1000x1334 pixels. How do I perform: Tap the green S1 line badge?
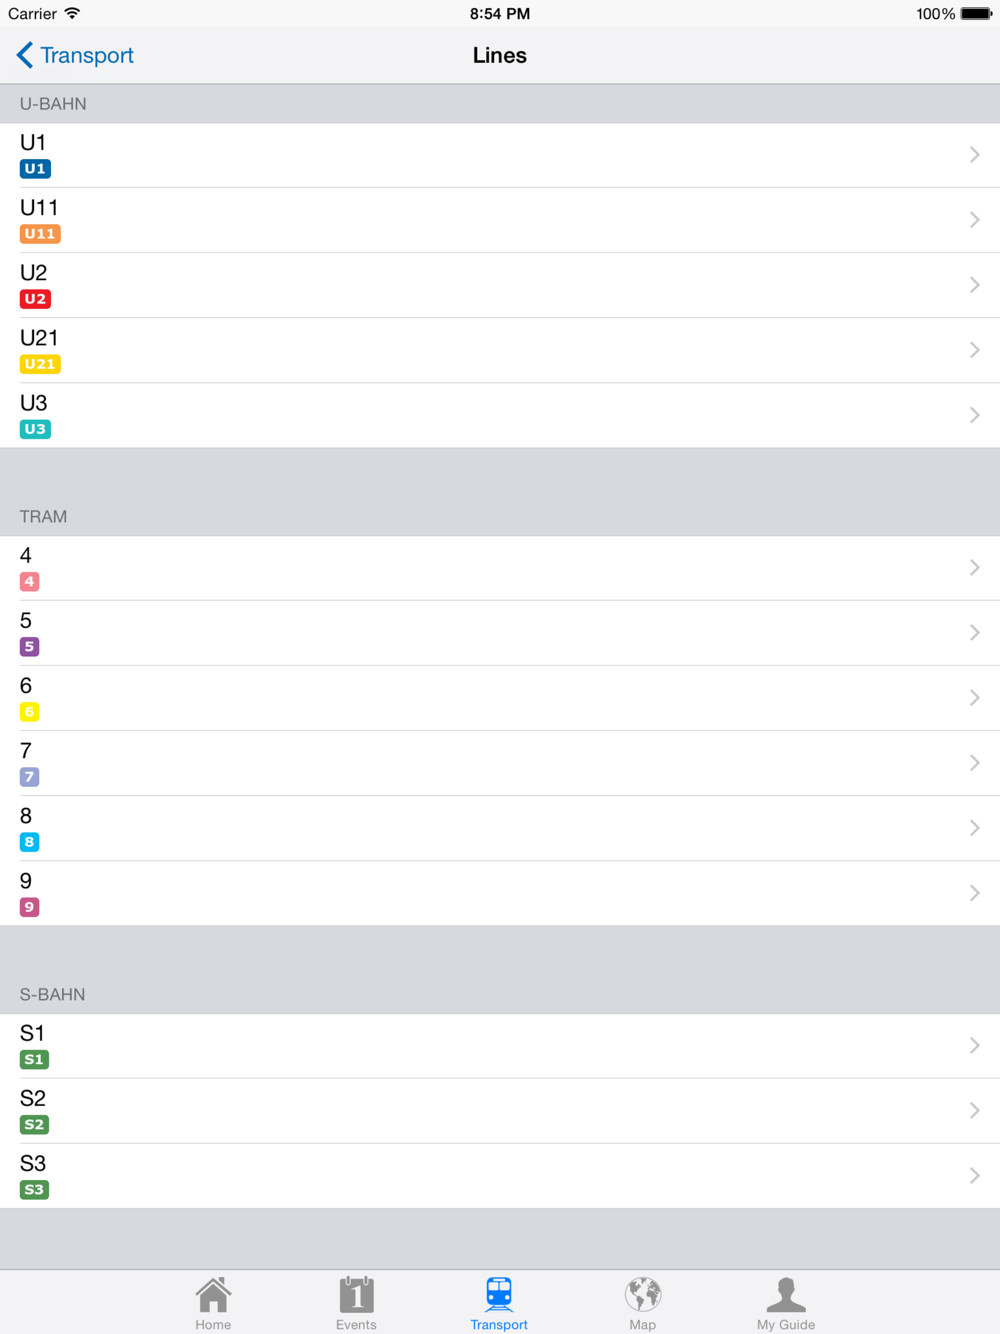coord(34,1060)
